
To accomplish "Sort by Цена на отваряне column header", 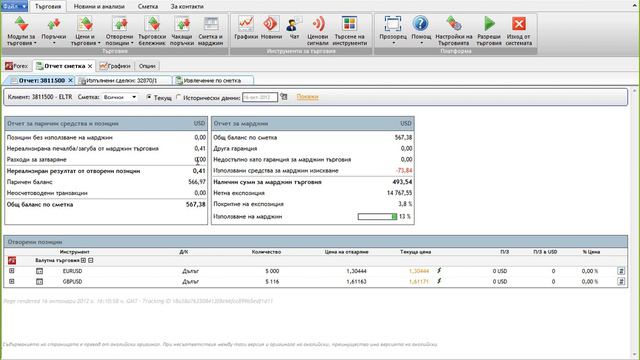I will click(347, 252).
